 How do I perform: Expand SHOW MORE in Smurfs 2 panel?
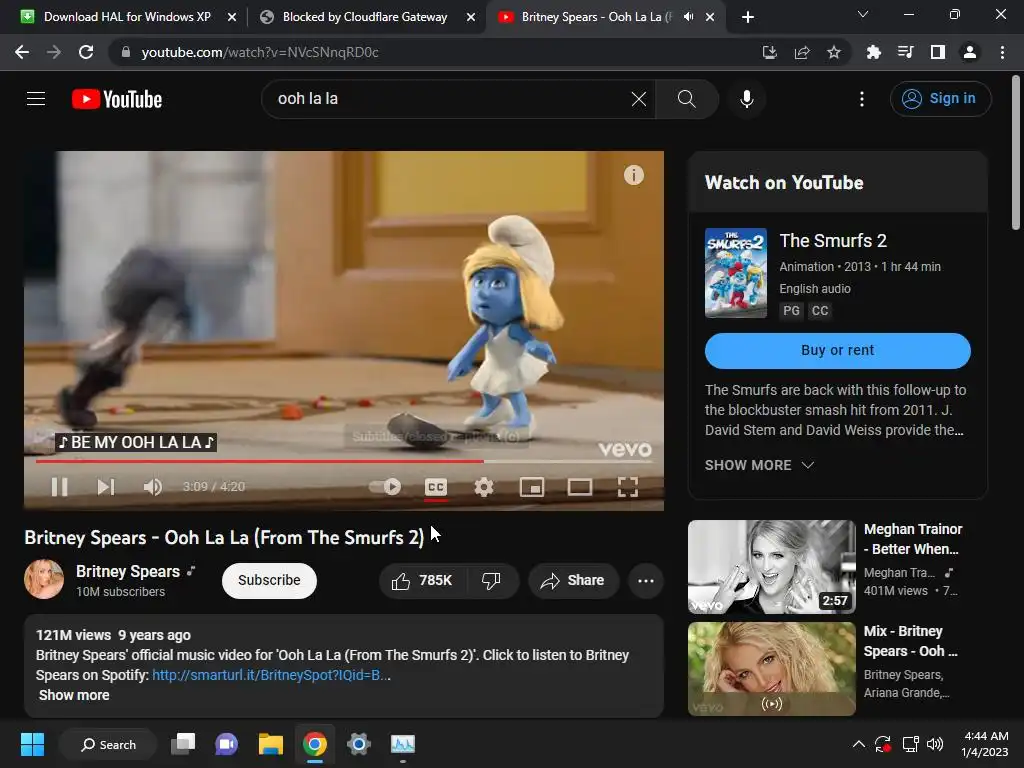click(x=759, y=465)
